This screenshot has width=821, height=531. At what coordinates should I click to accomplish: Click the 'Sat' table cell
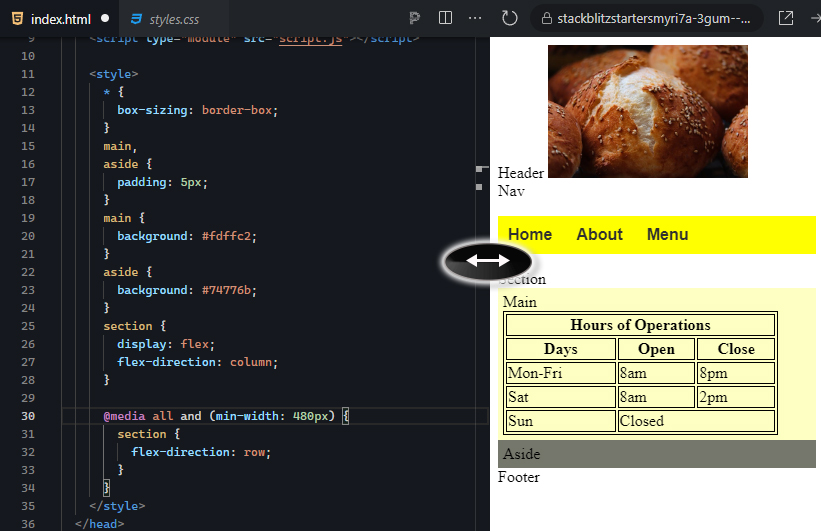click(x=561, y=397)
